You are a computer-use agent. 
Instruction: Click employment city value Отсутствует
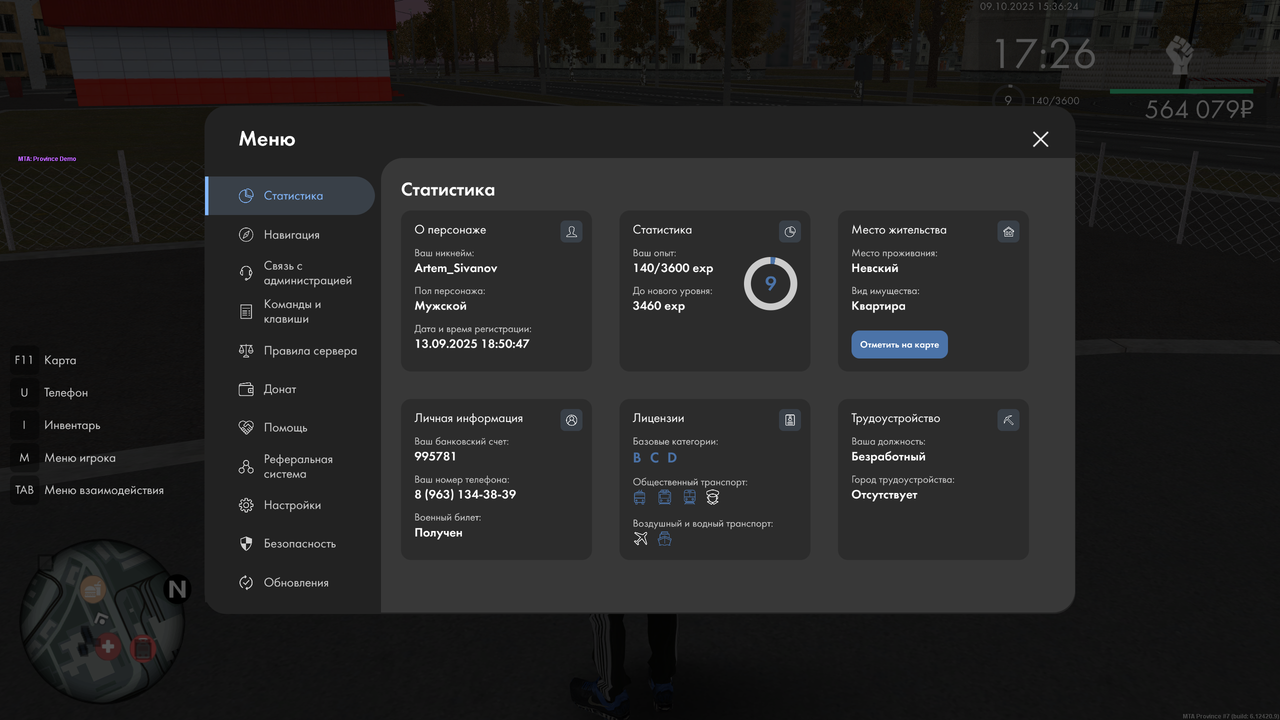[x=885, y=495]
